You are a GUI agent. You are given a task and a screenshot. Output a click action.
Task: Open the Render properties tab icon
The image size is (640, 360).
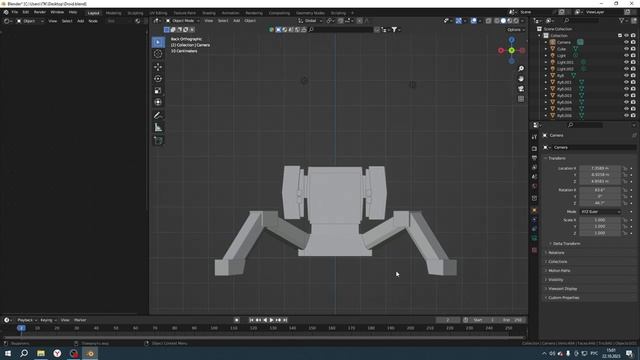pos(534,149)
